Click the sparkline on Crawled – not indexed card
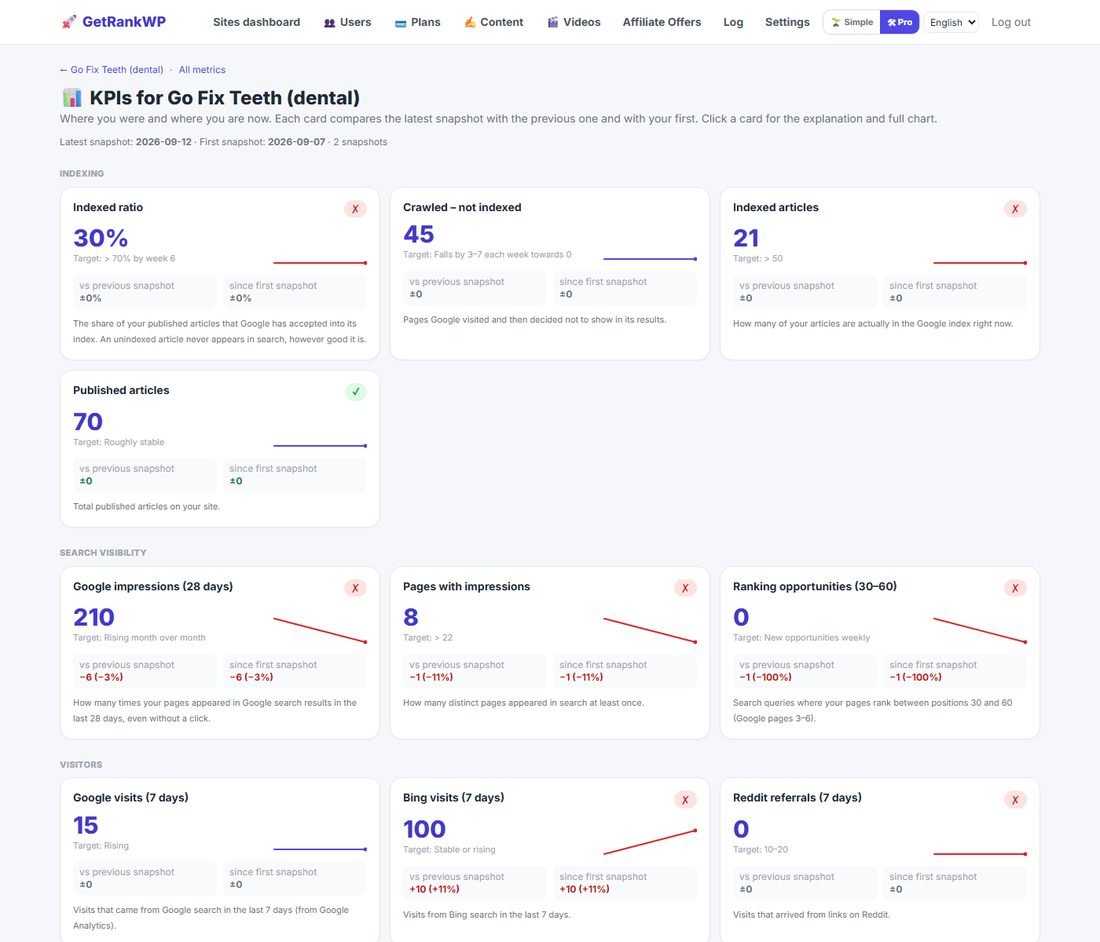This screenshot has width=1100, height=942. pyautogui.click(x=650, y=259)
